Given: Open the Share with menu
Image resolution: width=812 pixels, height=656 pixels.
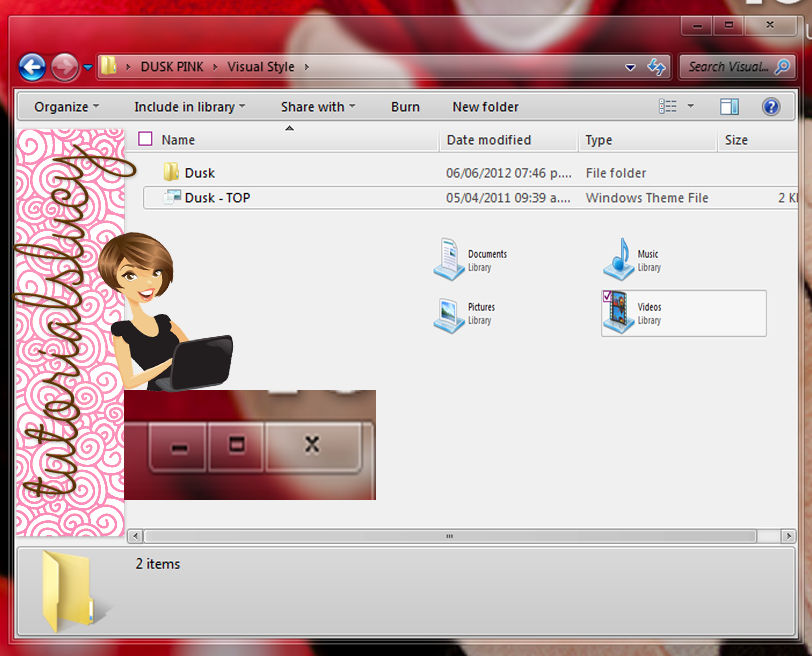Looking at the screenshot, I should point(318,107).
